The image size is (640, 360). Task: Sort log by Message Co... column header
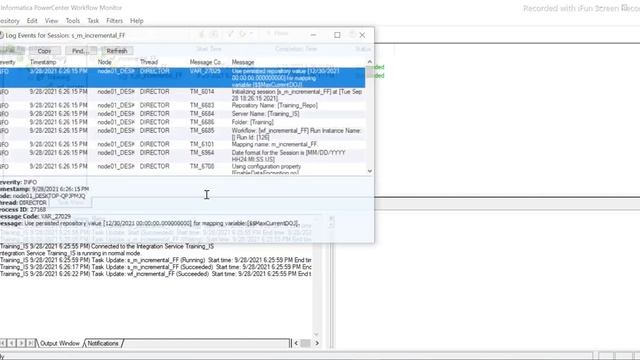(206, 62)
